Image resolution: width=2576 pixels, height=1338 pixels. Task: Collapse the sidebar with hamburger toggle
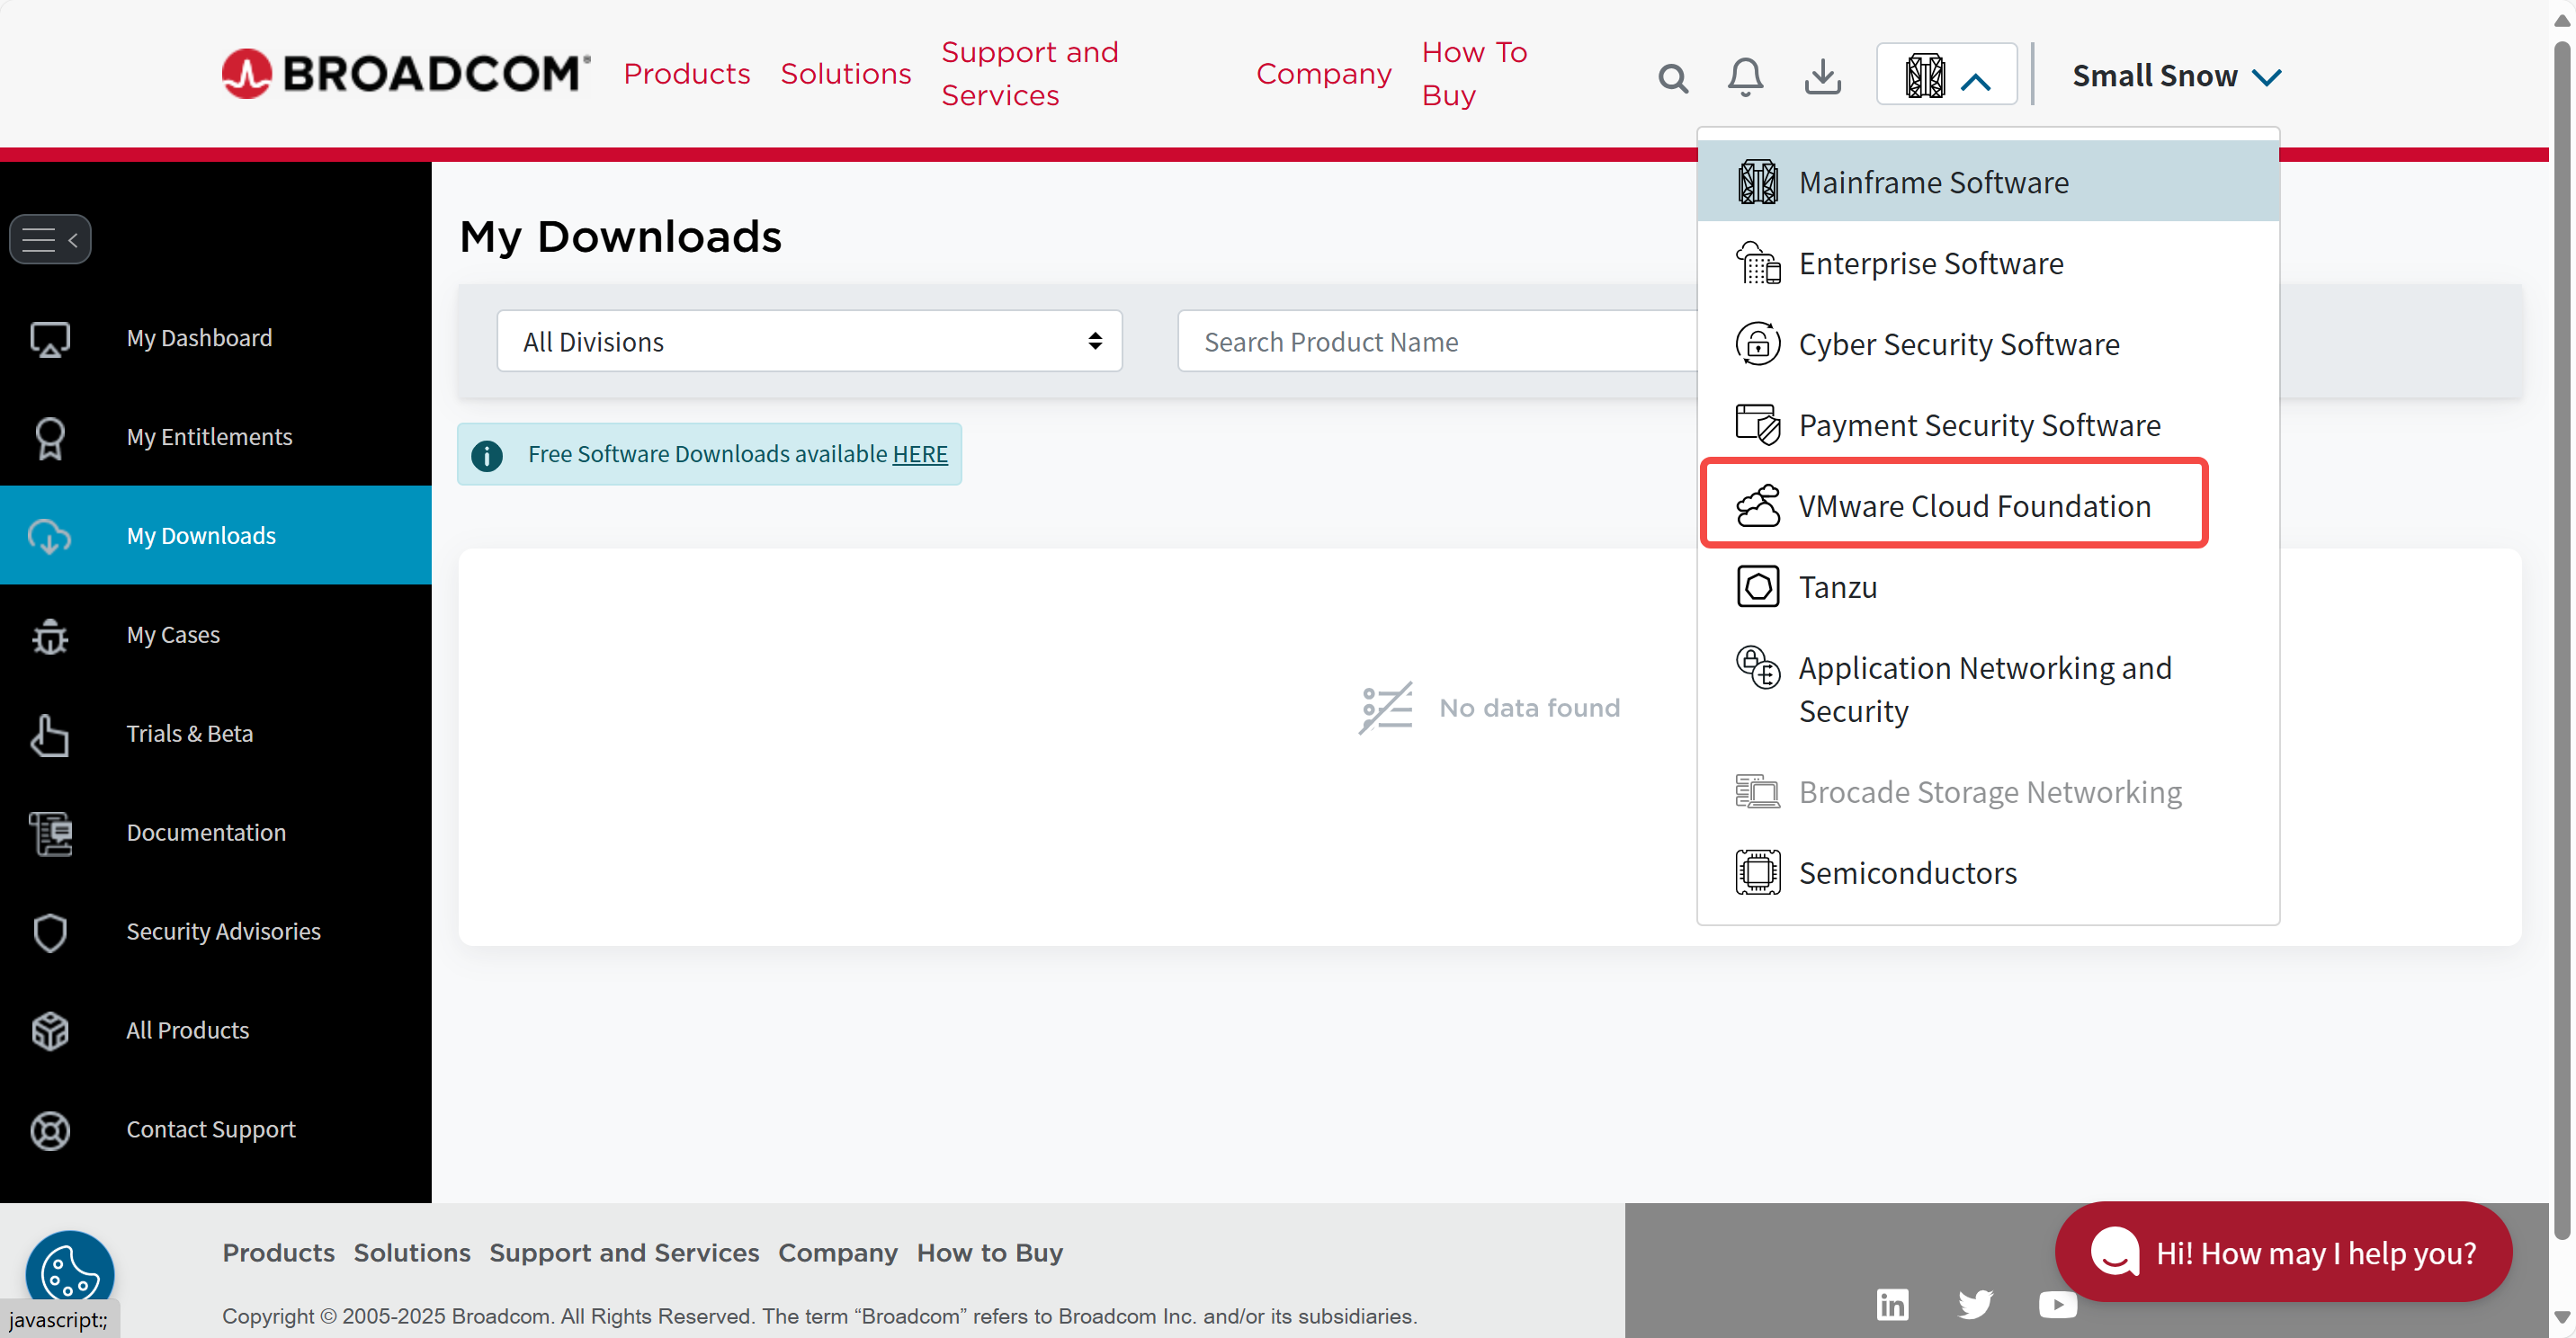50,239
